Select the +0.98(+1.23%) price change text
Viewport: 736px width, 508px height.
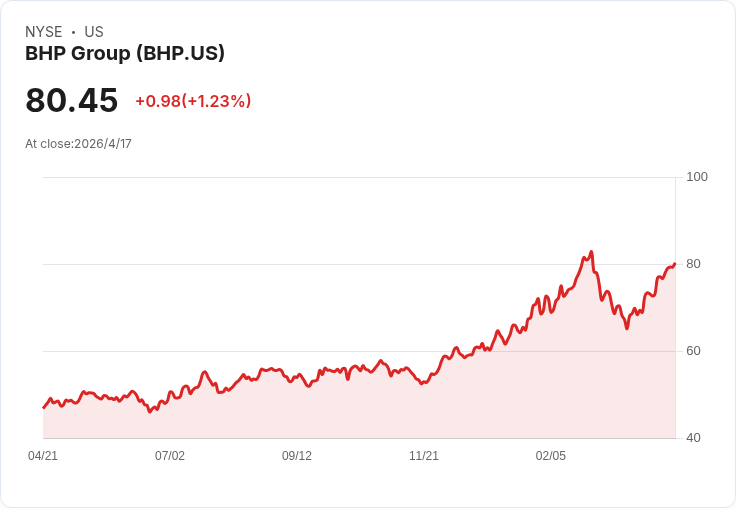pos(193,101)
